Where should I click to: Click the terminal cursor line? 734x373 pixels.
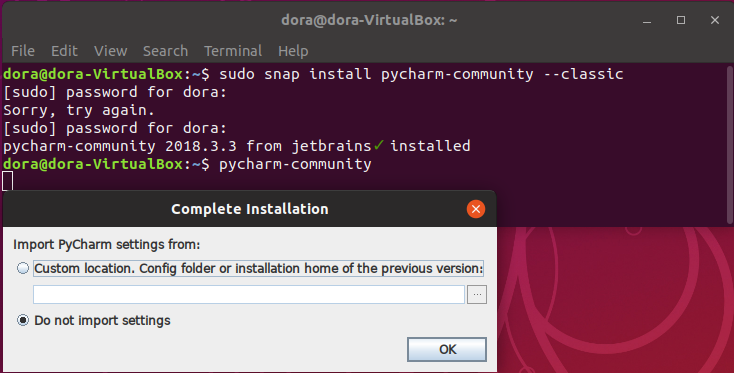(x=7, y=181)
